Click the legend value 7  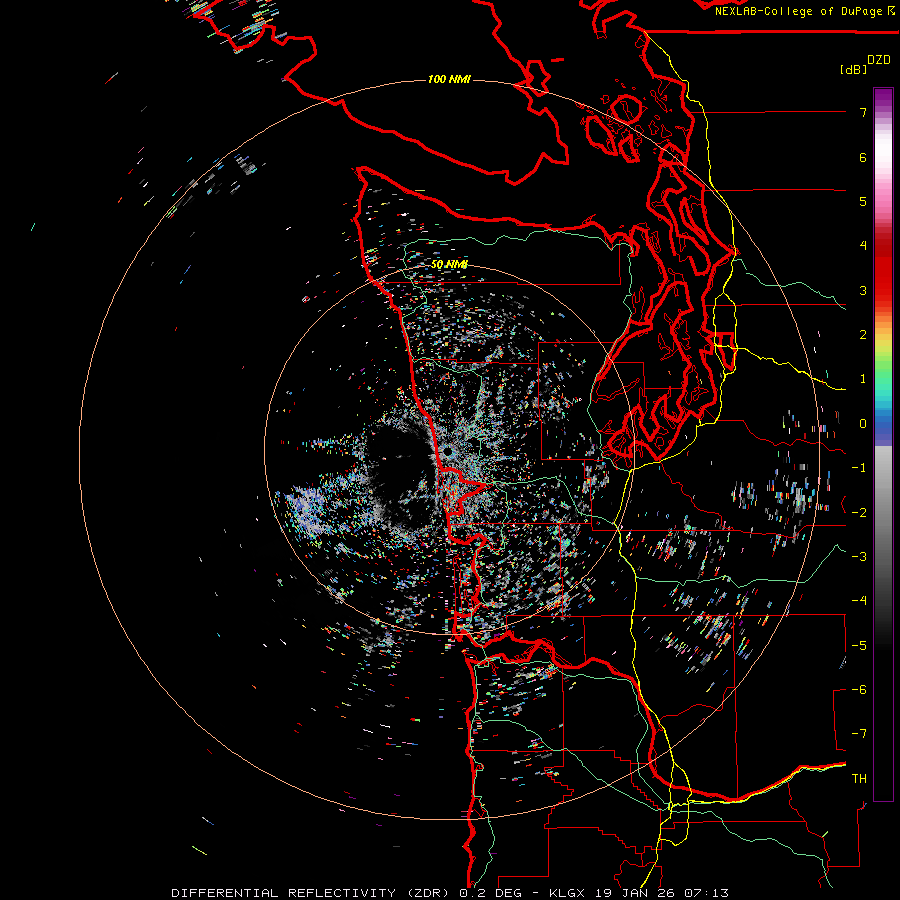tap(863, 112)
